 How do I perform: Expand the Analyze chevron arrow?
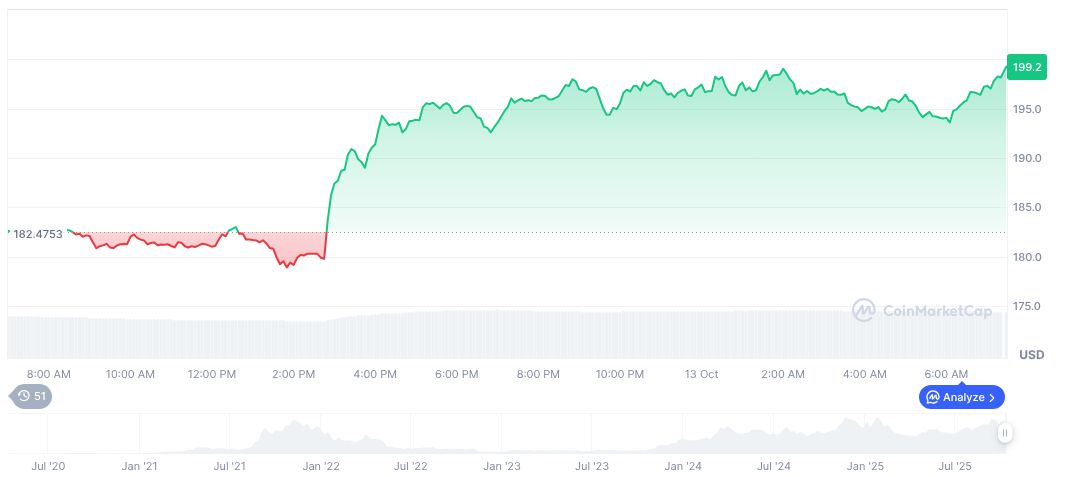991,397
